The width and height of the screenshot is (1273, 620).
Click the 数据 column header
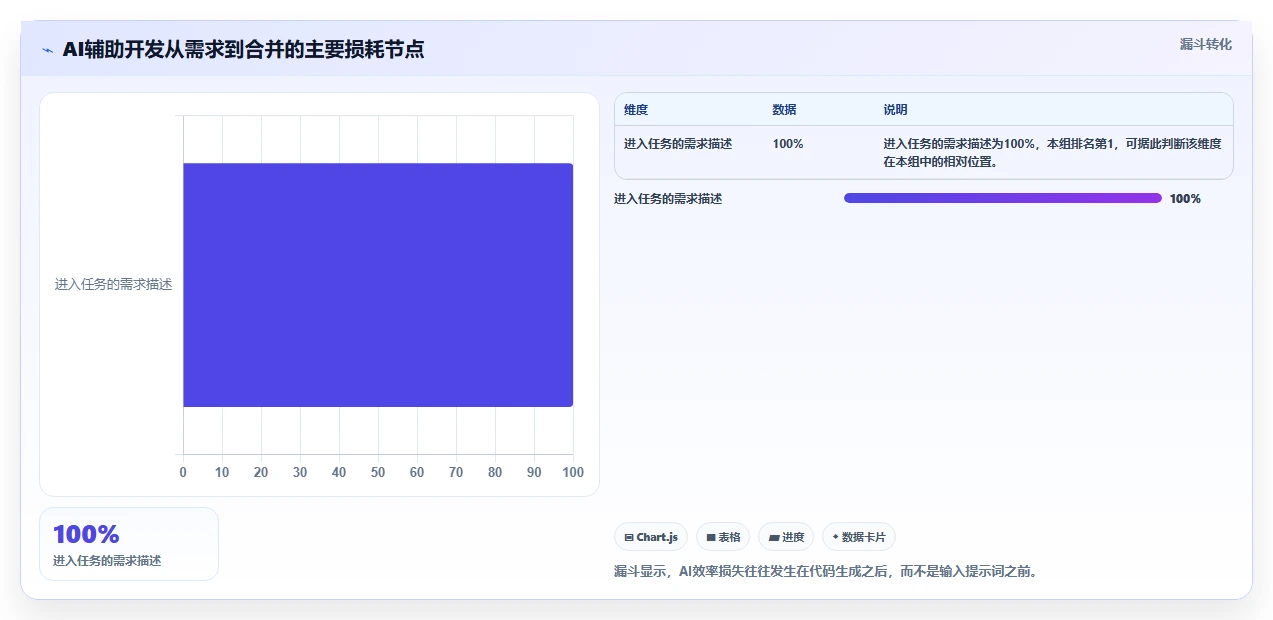785,110
